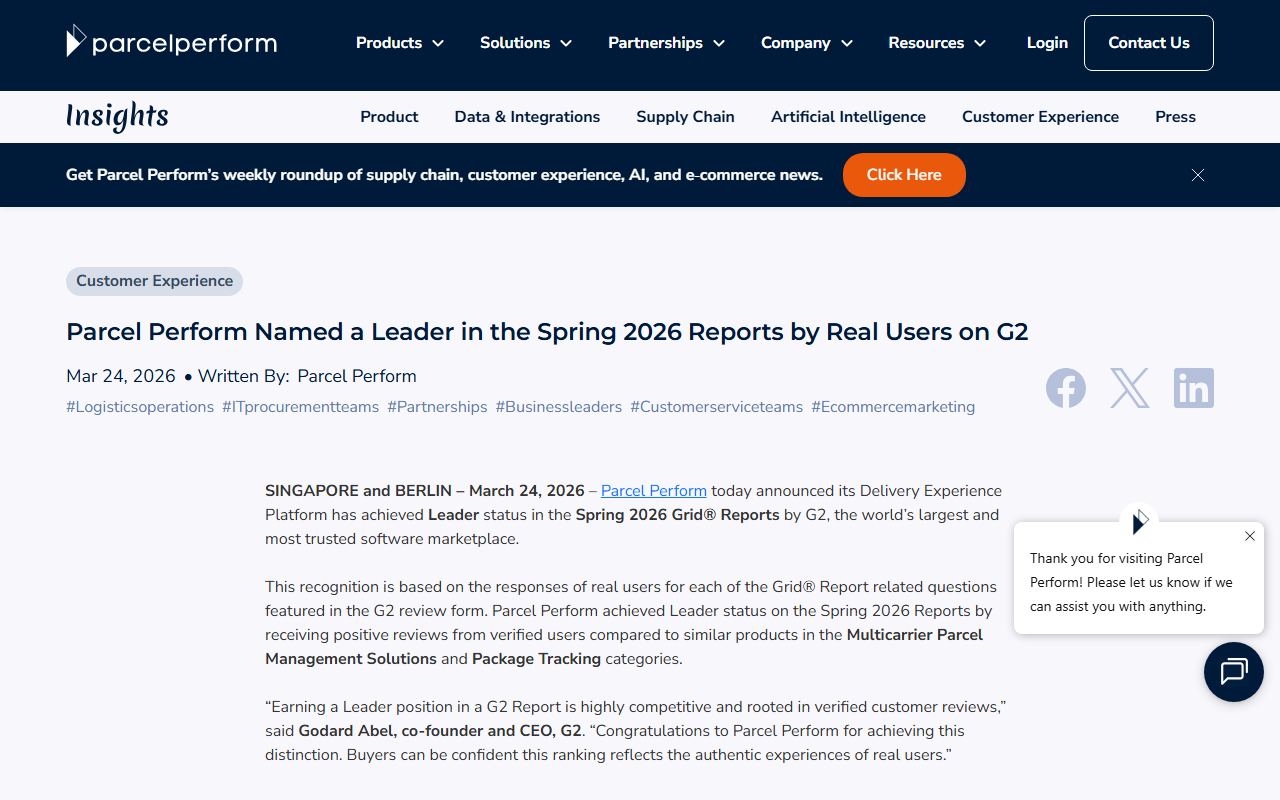The height and width of the screenshot is (800, 1280).
Task: Click the bold text Spring 2026 Grid® Reports
Action: coord(678,515)
